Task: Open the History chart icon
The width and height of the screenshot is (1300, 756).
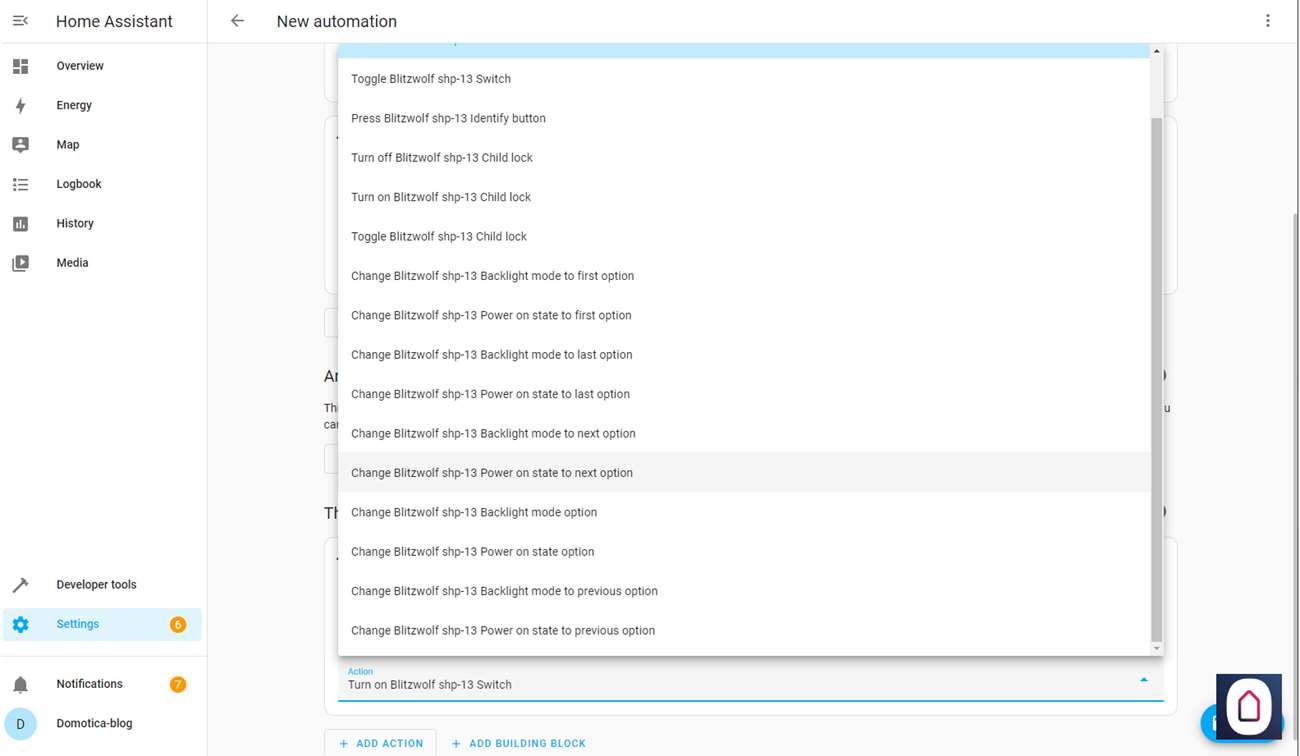Action: point(20,224)
